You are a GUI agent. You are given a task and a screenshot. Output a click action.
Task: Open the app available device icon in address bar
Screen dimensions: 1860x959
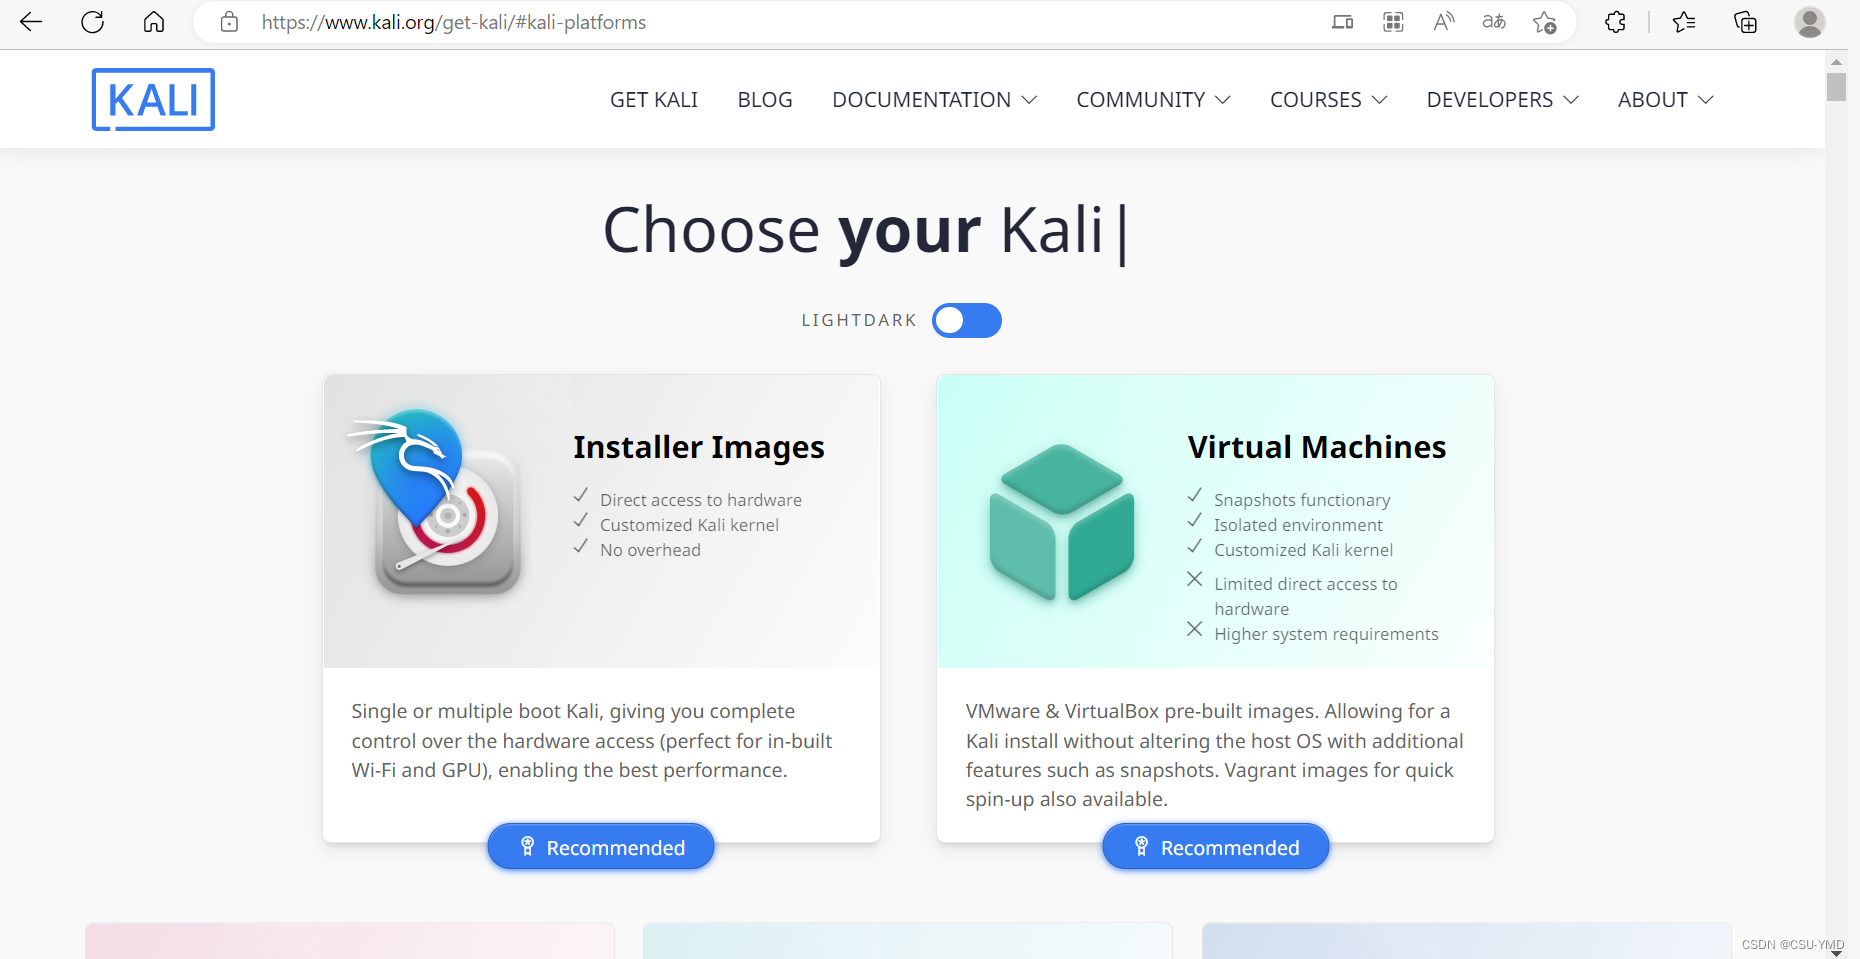1342,22
